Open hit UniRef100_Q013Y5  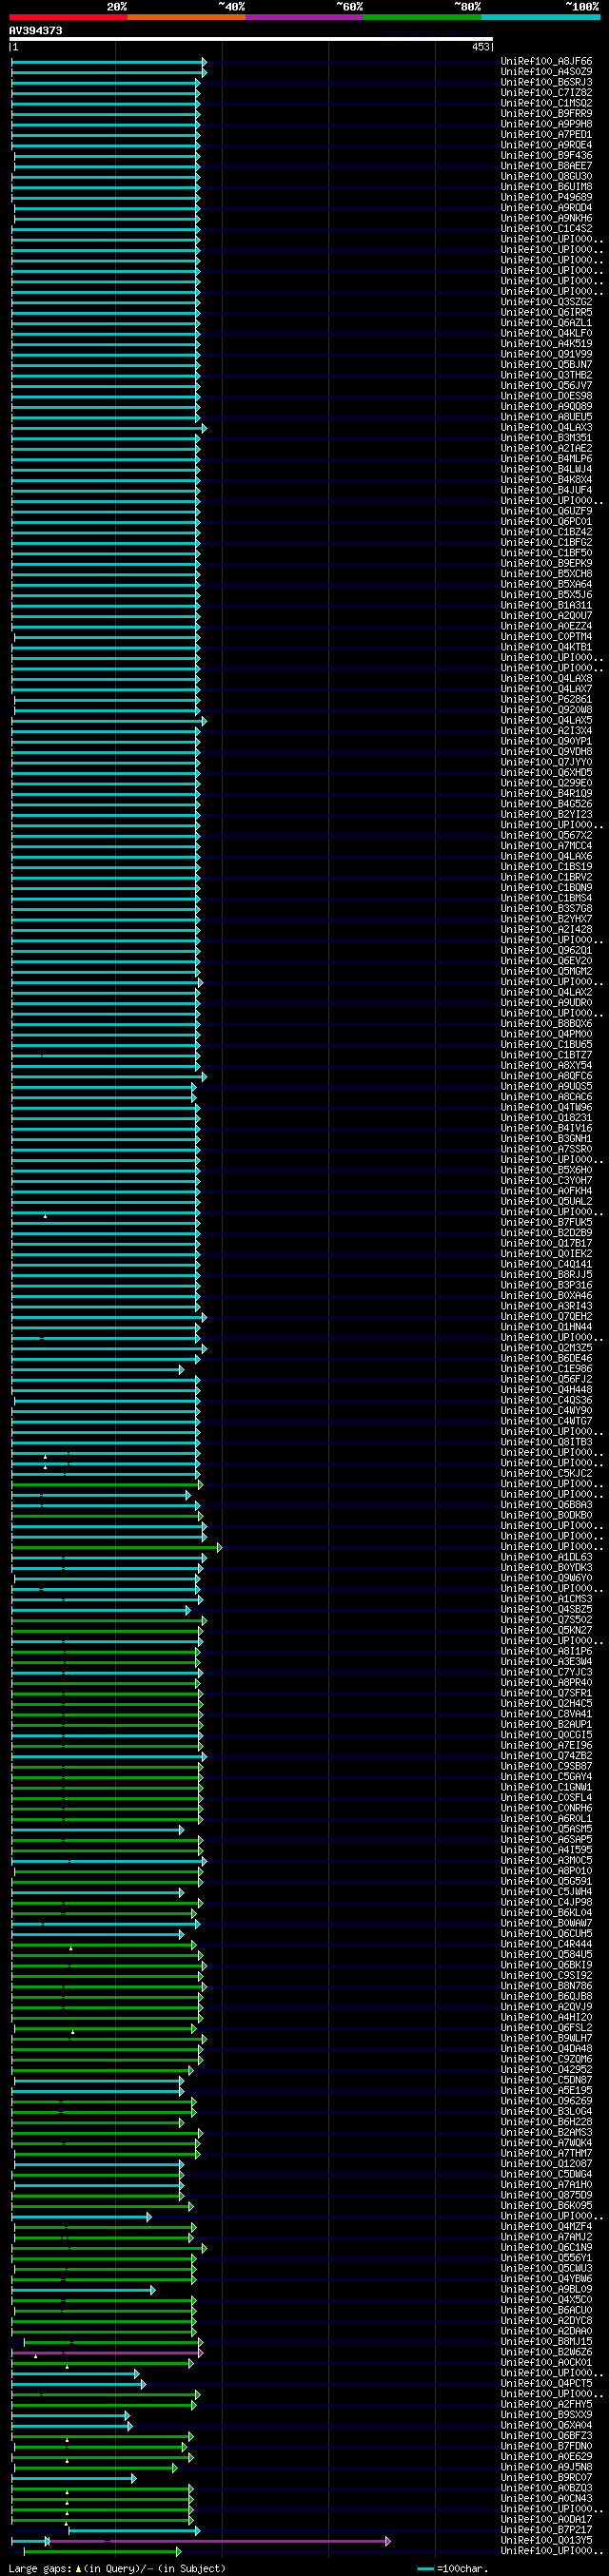[546, 2540]
